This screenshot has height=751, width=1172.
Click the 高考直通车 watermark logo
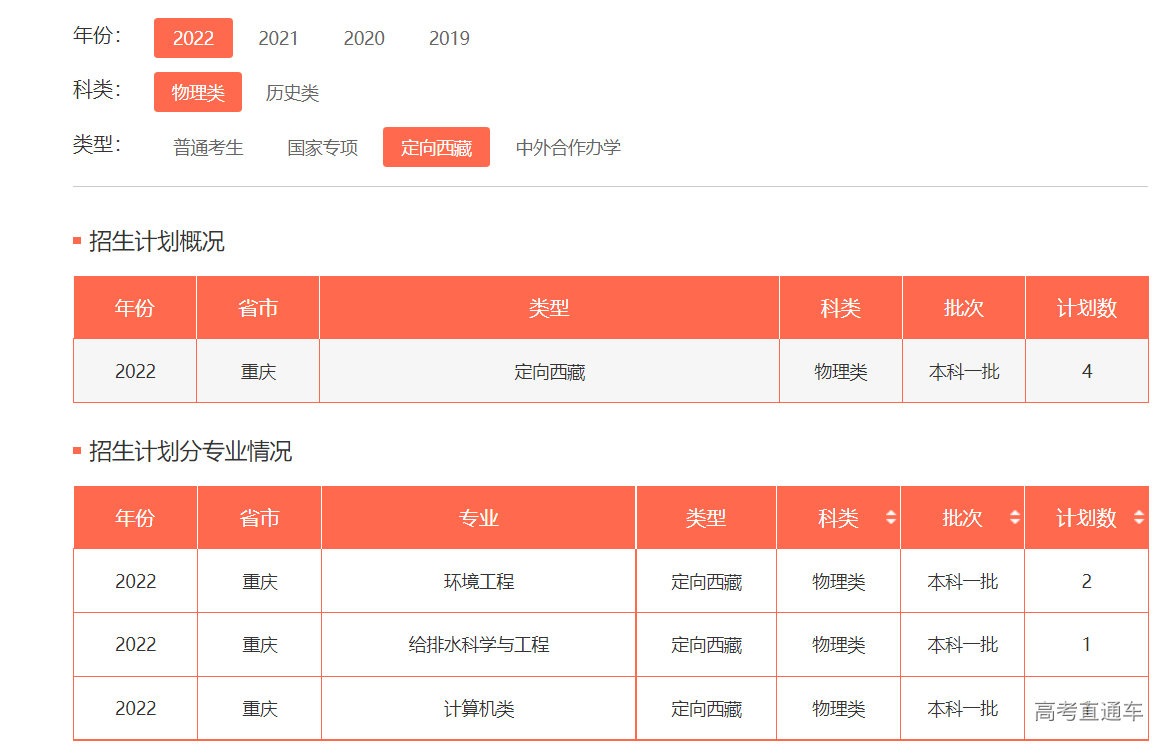tap(1088, 712)
